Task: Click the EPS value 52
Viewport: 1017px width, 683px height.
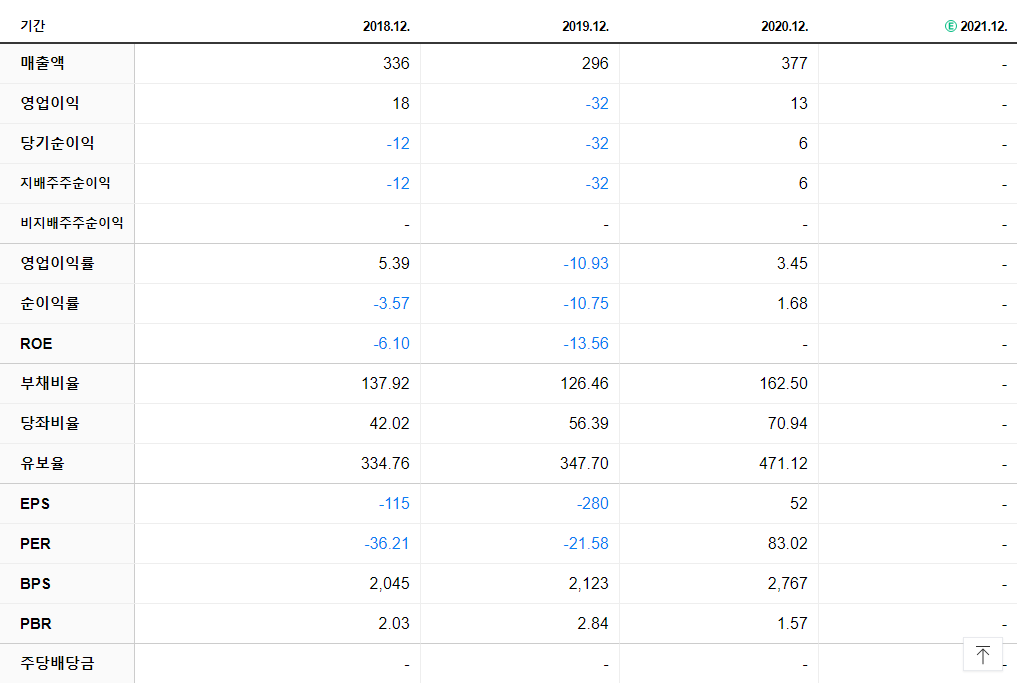Action: 799,504
